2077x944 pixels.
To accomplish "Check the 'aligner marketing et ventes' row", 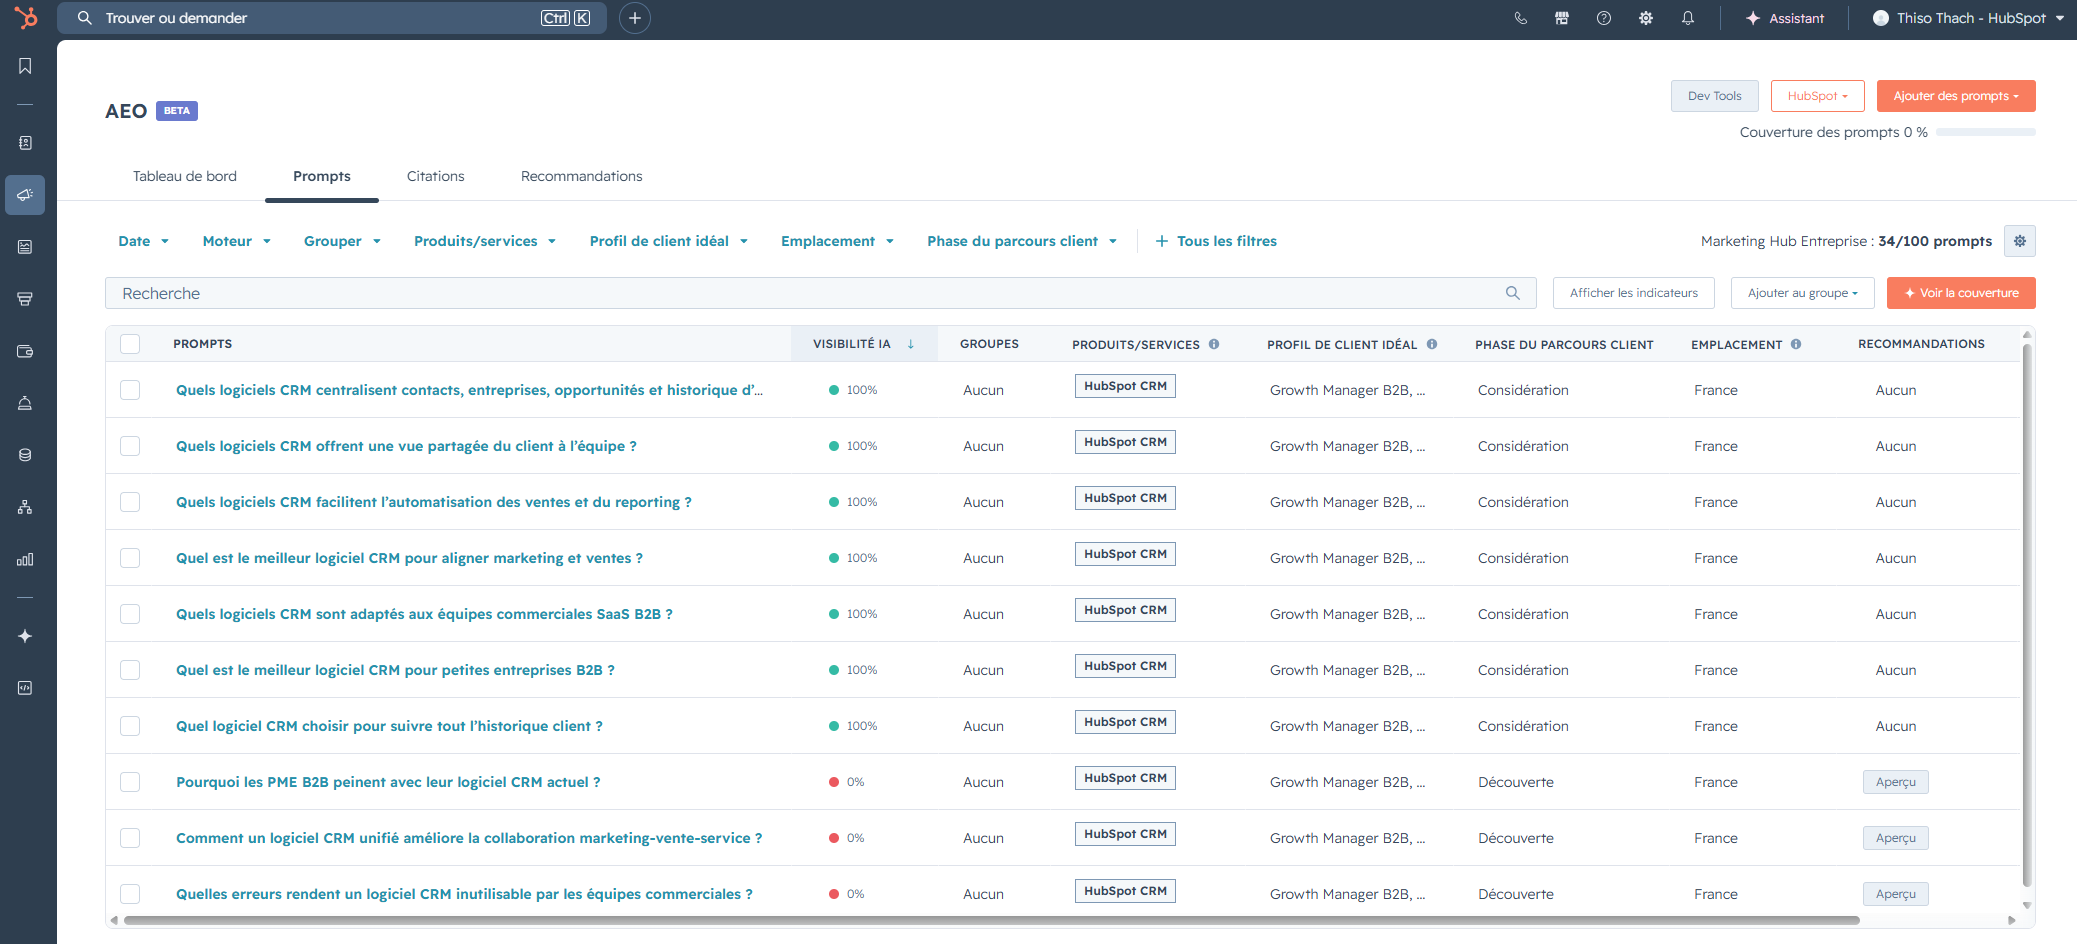I will tap(130, 558).
